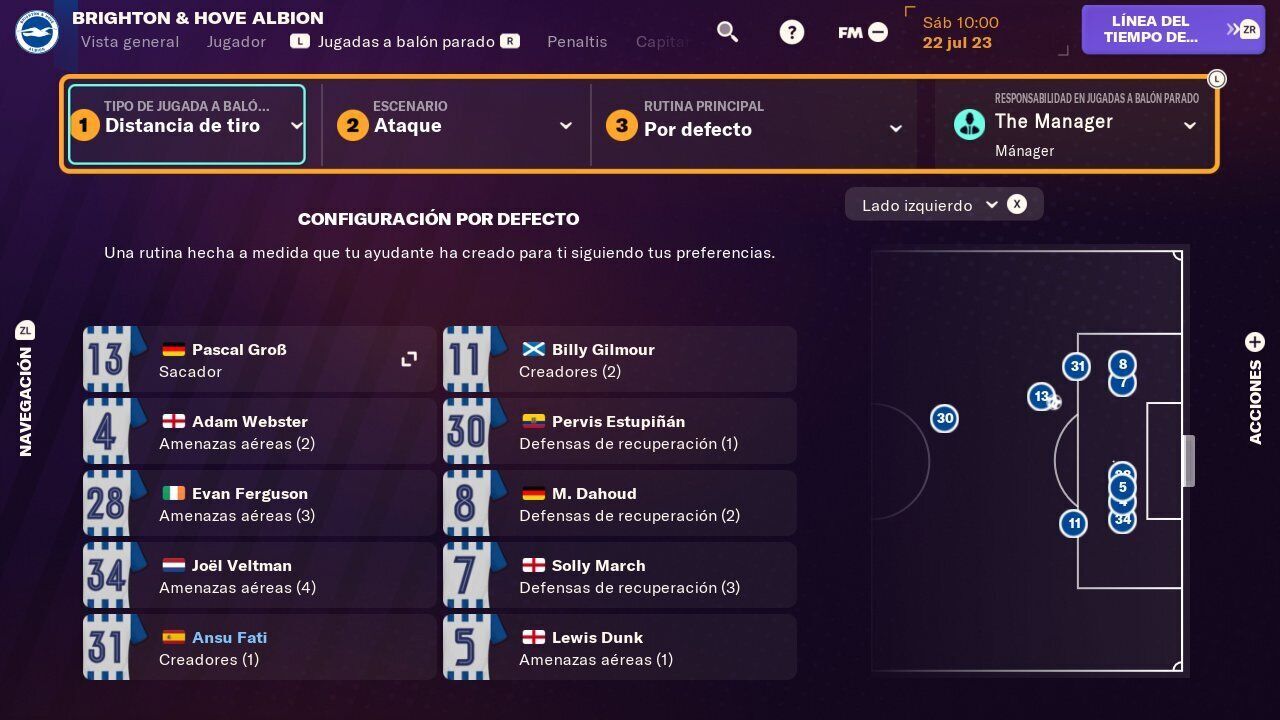Open the search magnifying glass
This screenshot has height=720, width=1280.
[727, 31]
